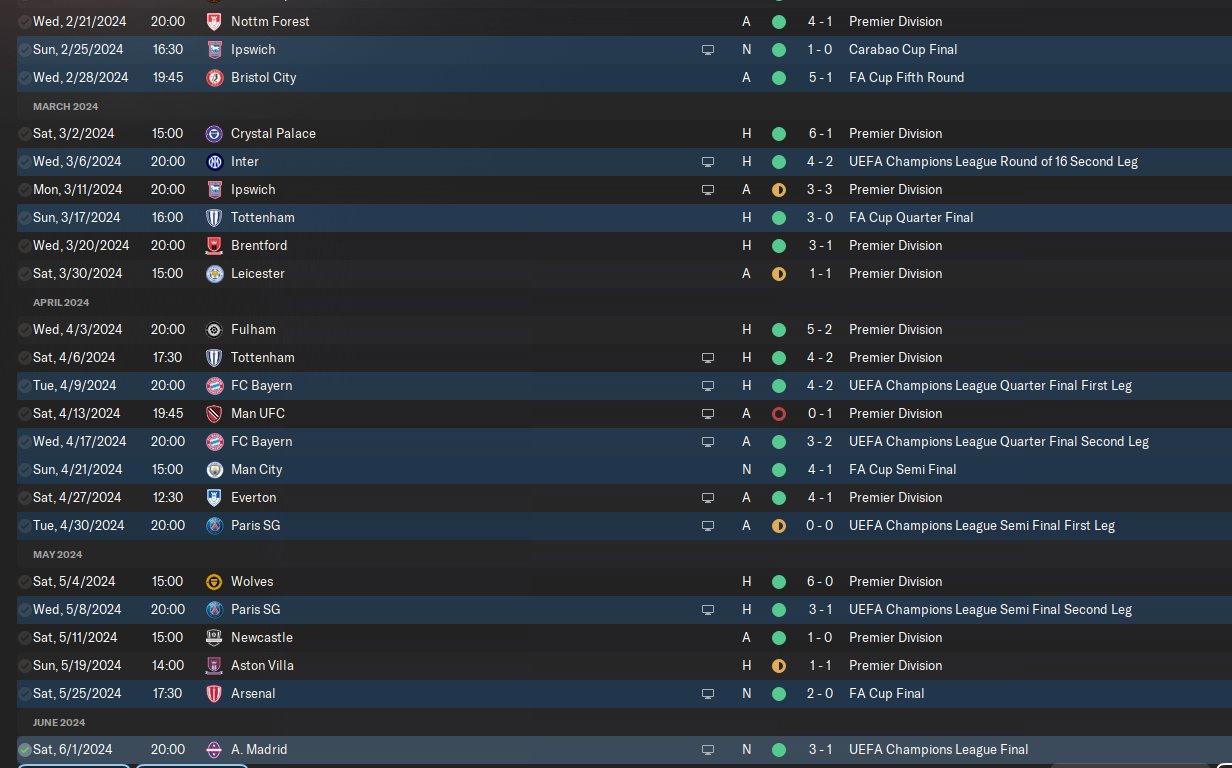Viewport: 1232px width, 768px height.
Task: Click the Arsenal club badge
Action: point(213,693)
